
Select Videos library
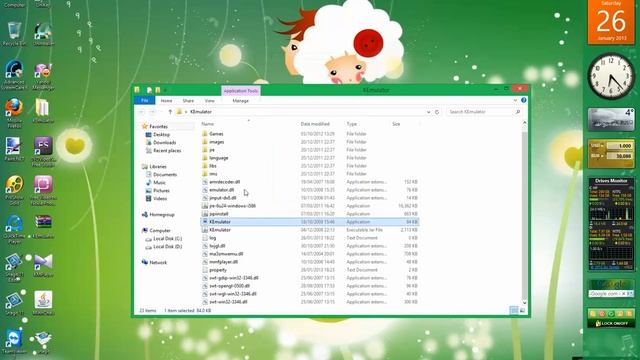[160, 199]
